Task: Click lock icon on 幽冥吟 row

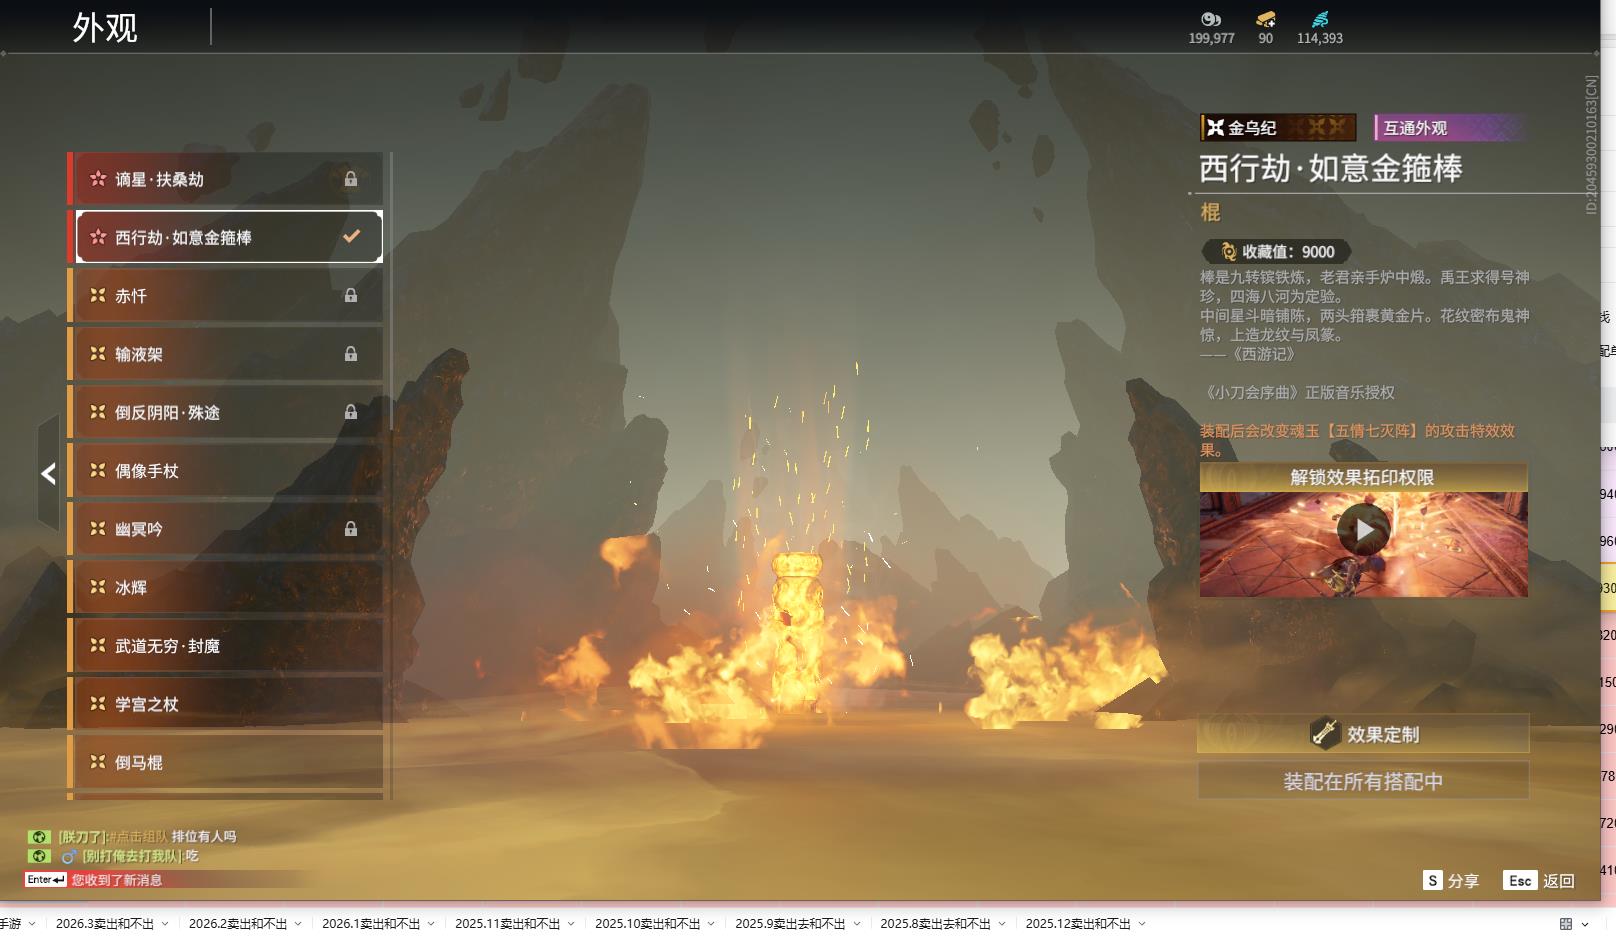Action: coord(351,529)
